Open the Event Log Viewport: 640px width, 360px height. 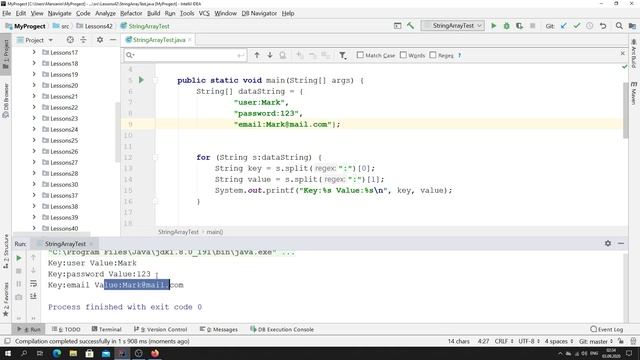click(x=607, y=329)
